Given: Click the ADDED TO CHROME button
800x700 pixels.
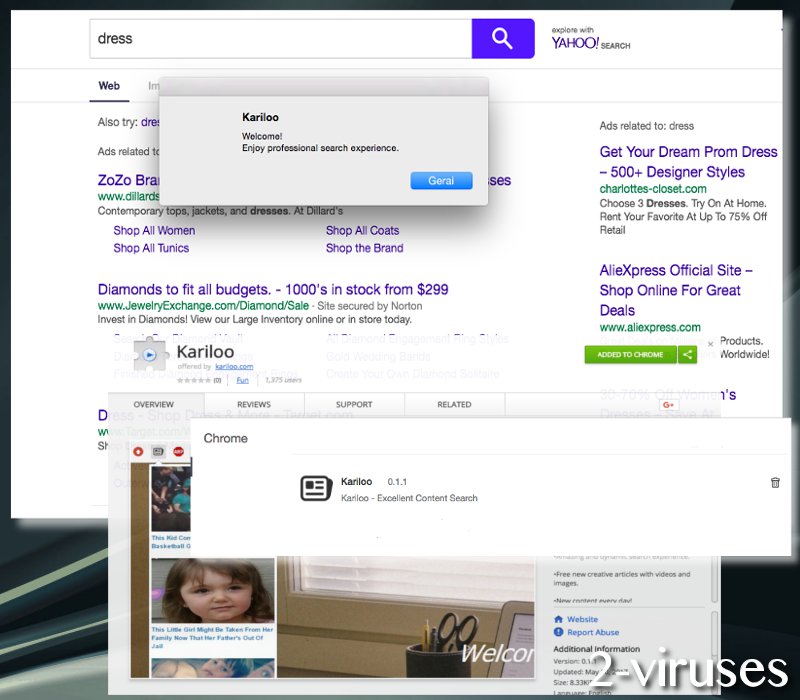Looking at the screenshot, I should tap(630, 354).
